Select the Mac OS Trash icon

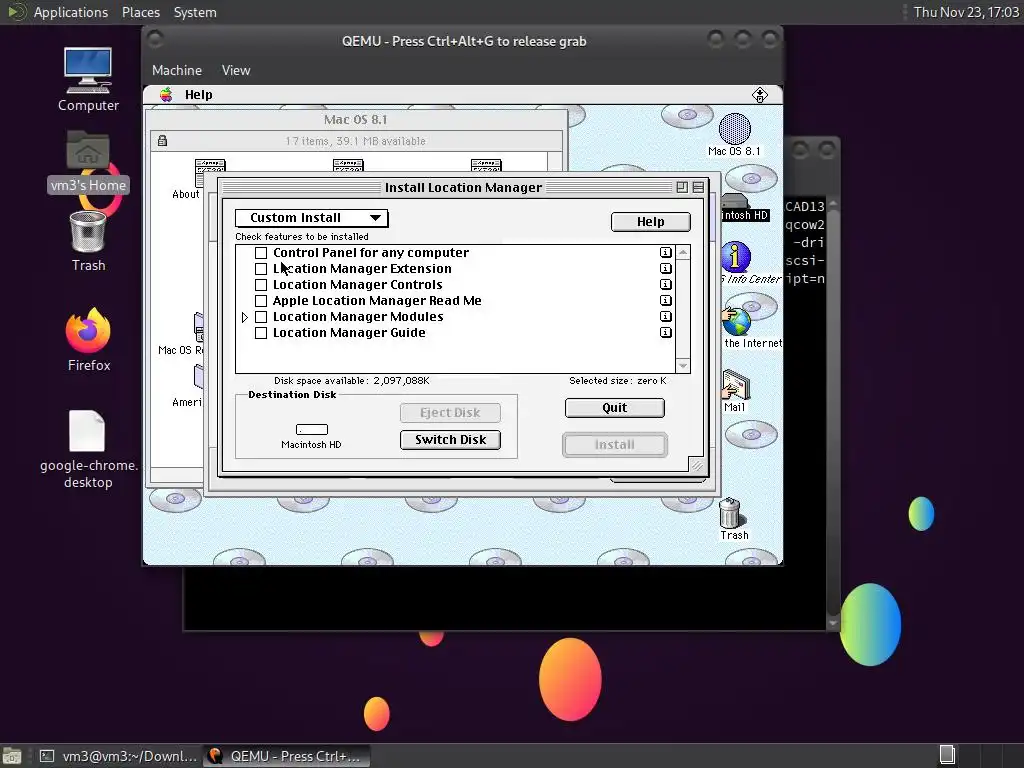tap(730, 513)
